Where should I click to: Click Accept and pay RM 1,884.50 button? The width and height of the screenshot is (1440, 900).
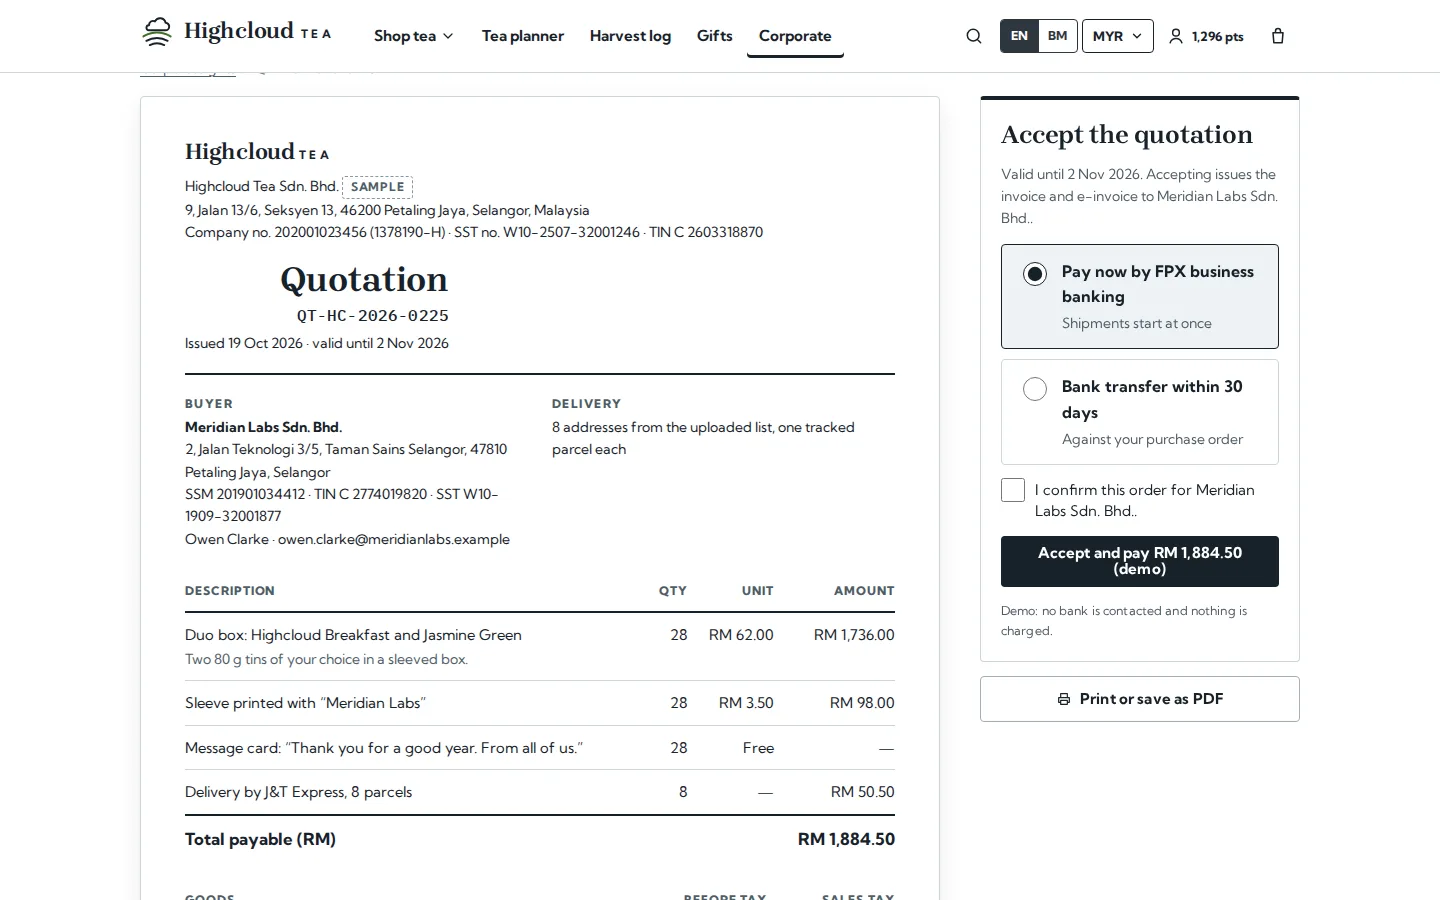pyautogui.click(x=1140, y=561)
